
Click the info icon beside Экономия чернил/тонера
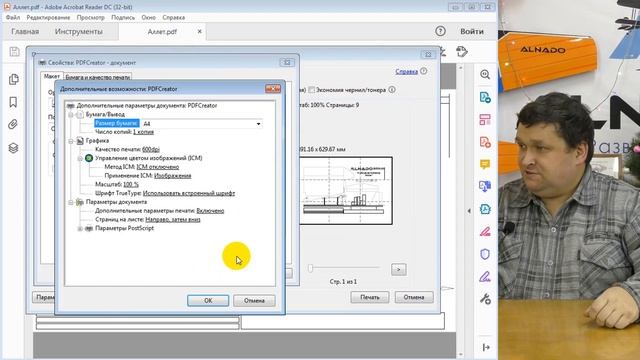pyautogui.click(x=392, y=89)
